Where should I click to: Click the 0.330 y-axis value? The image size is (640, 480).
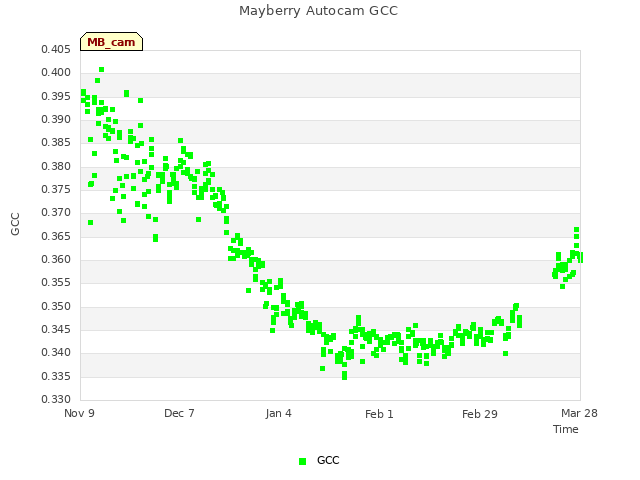56,399
